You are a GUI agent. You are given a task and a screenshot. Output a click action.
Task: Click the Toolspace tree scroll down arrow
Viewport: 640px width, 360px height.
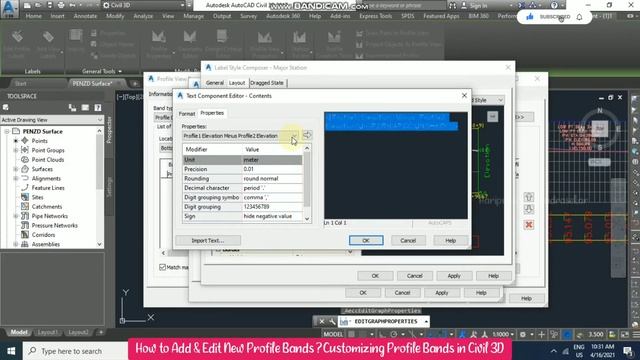(x=99, y=244)
